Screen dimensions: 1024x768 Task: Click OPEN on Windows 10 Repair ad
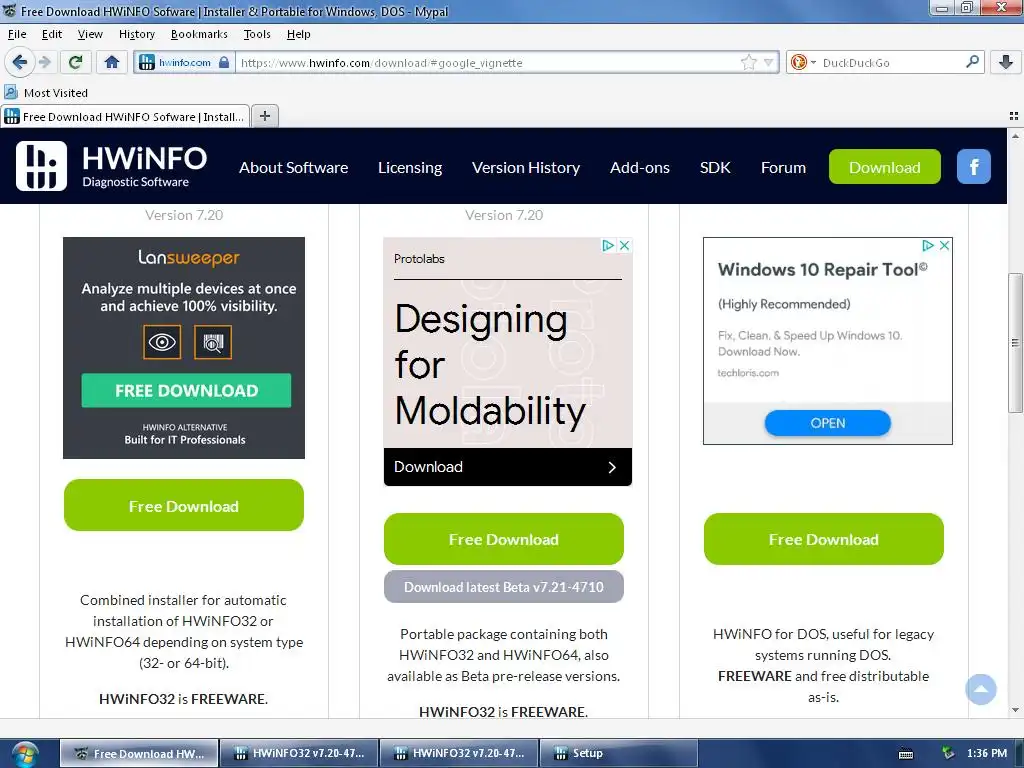827,423
